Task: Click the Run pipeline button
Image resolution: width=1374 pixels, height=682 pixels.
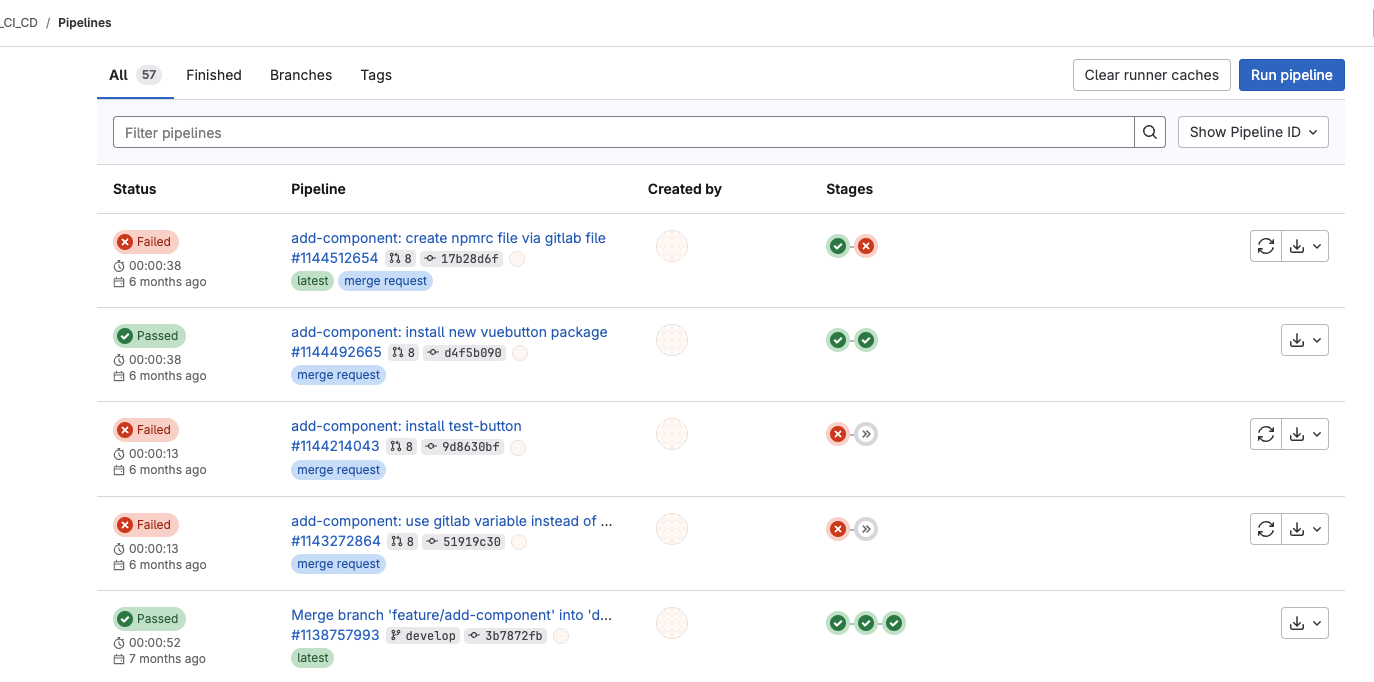Action: (x=1291, y=75)
